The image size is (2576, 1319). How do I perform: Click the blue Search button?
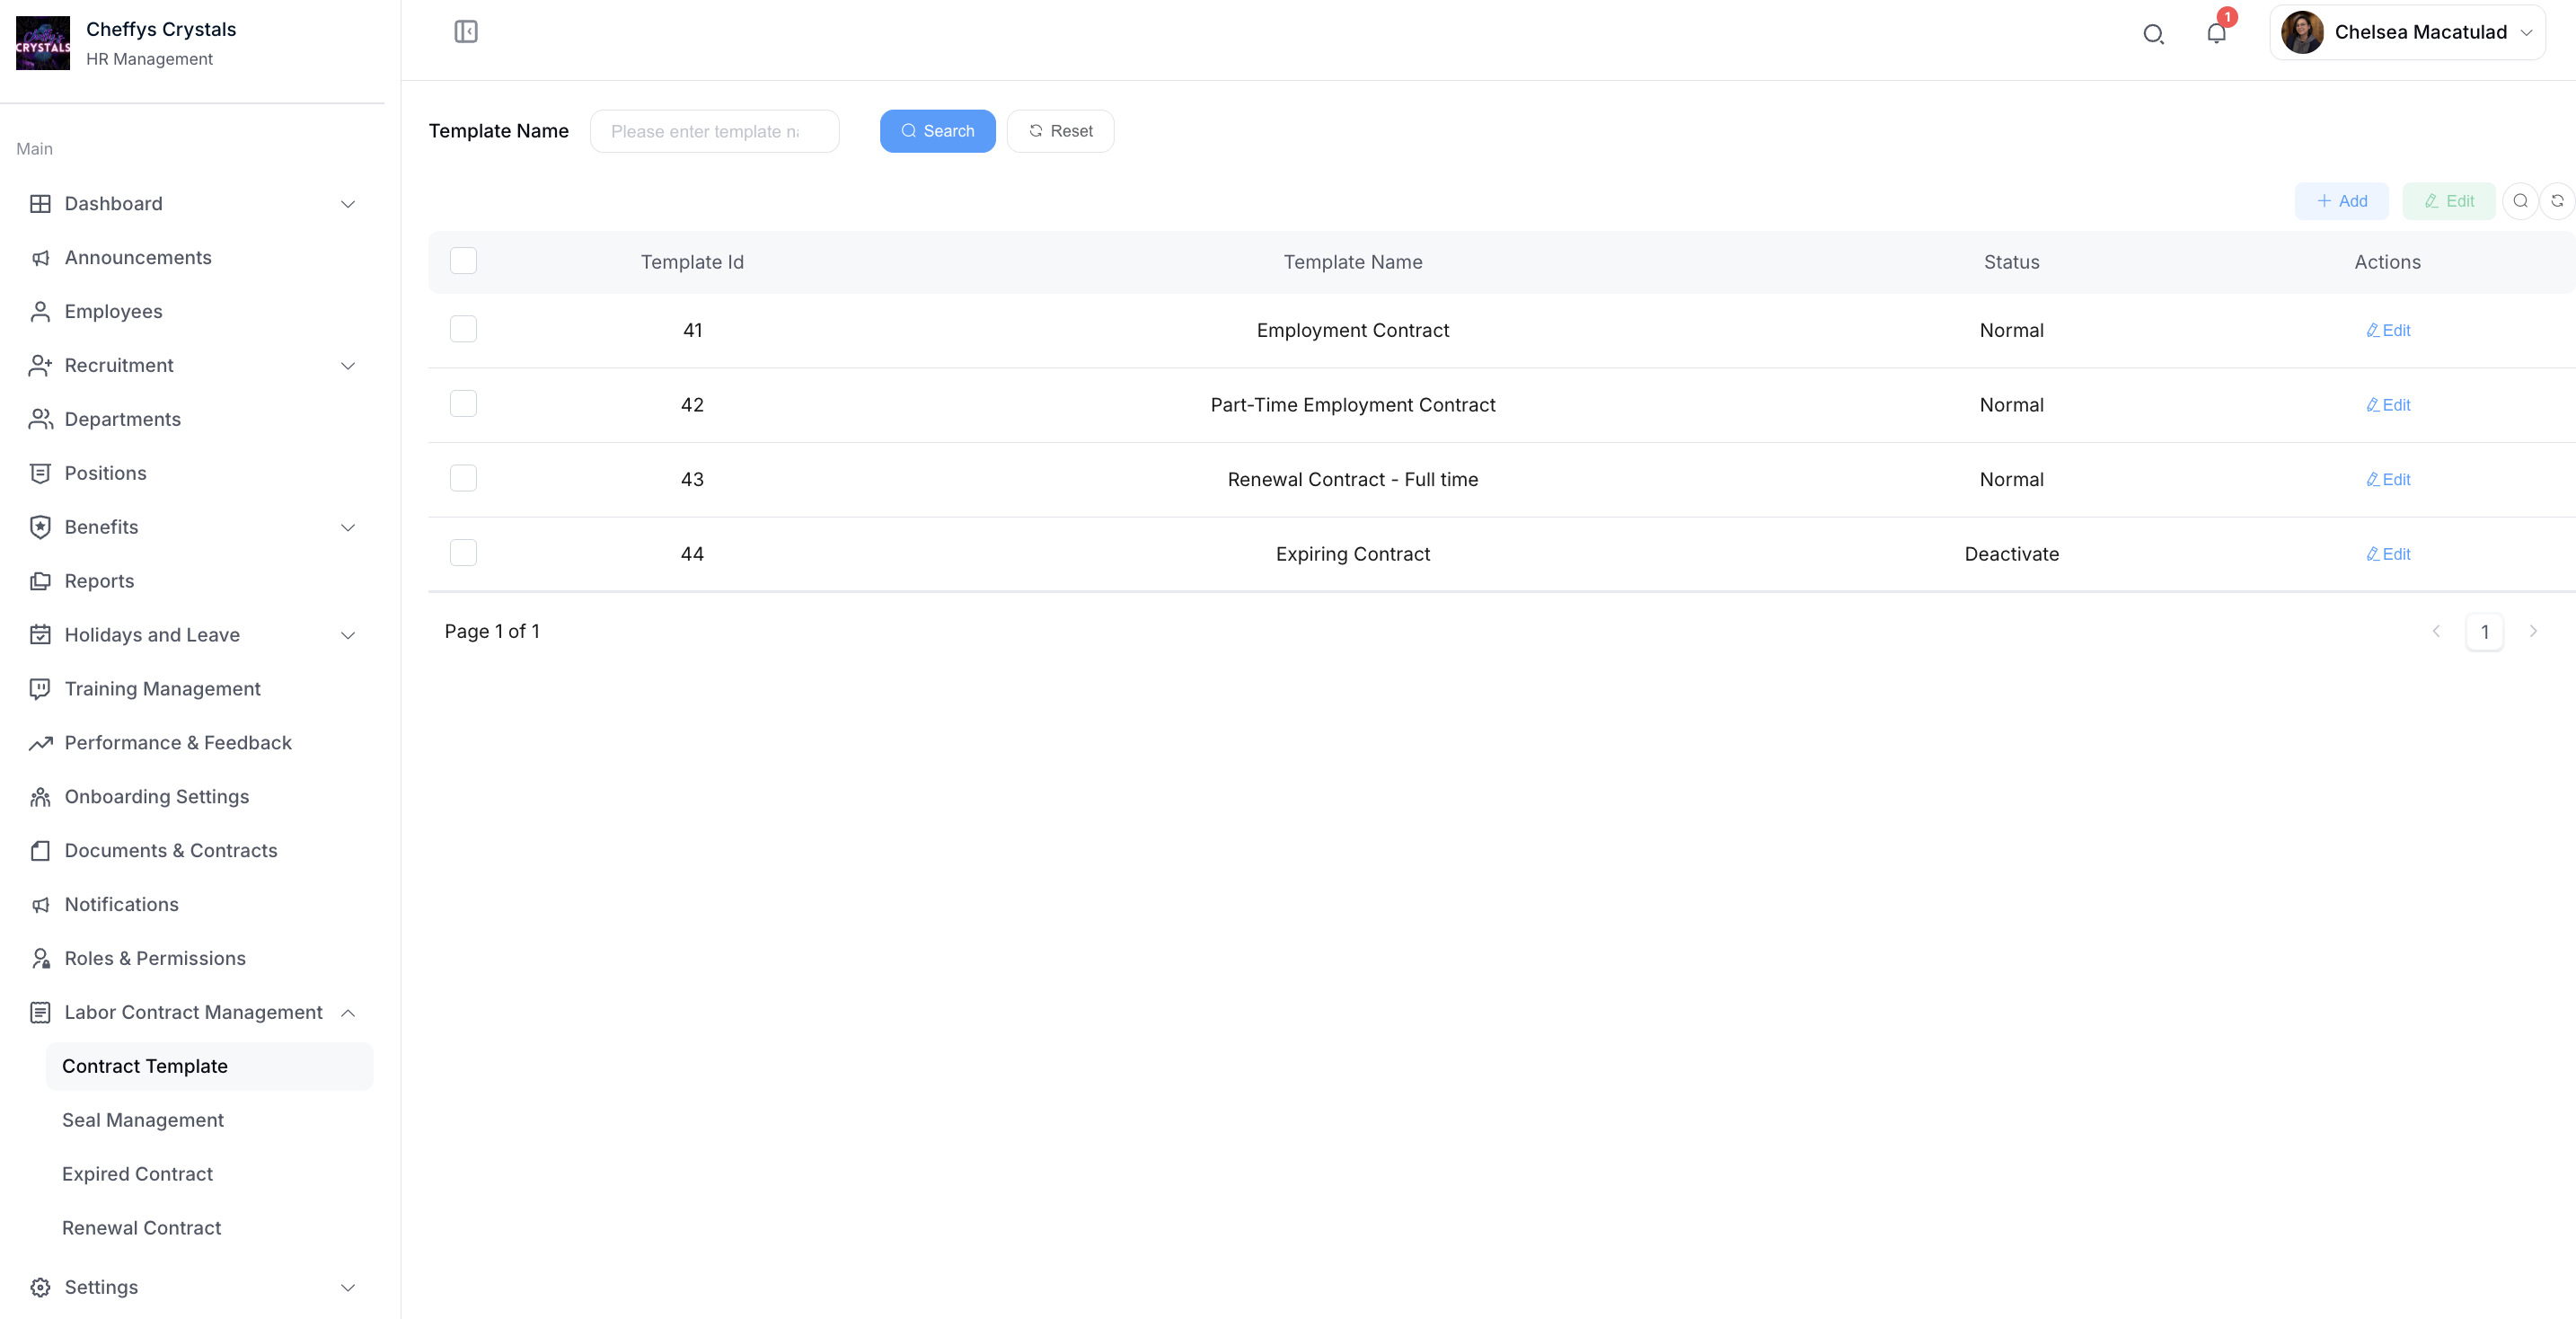tap(937, 131)
